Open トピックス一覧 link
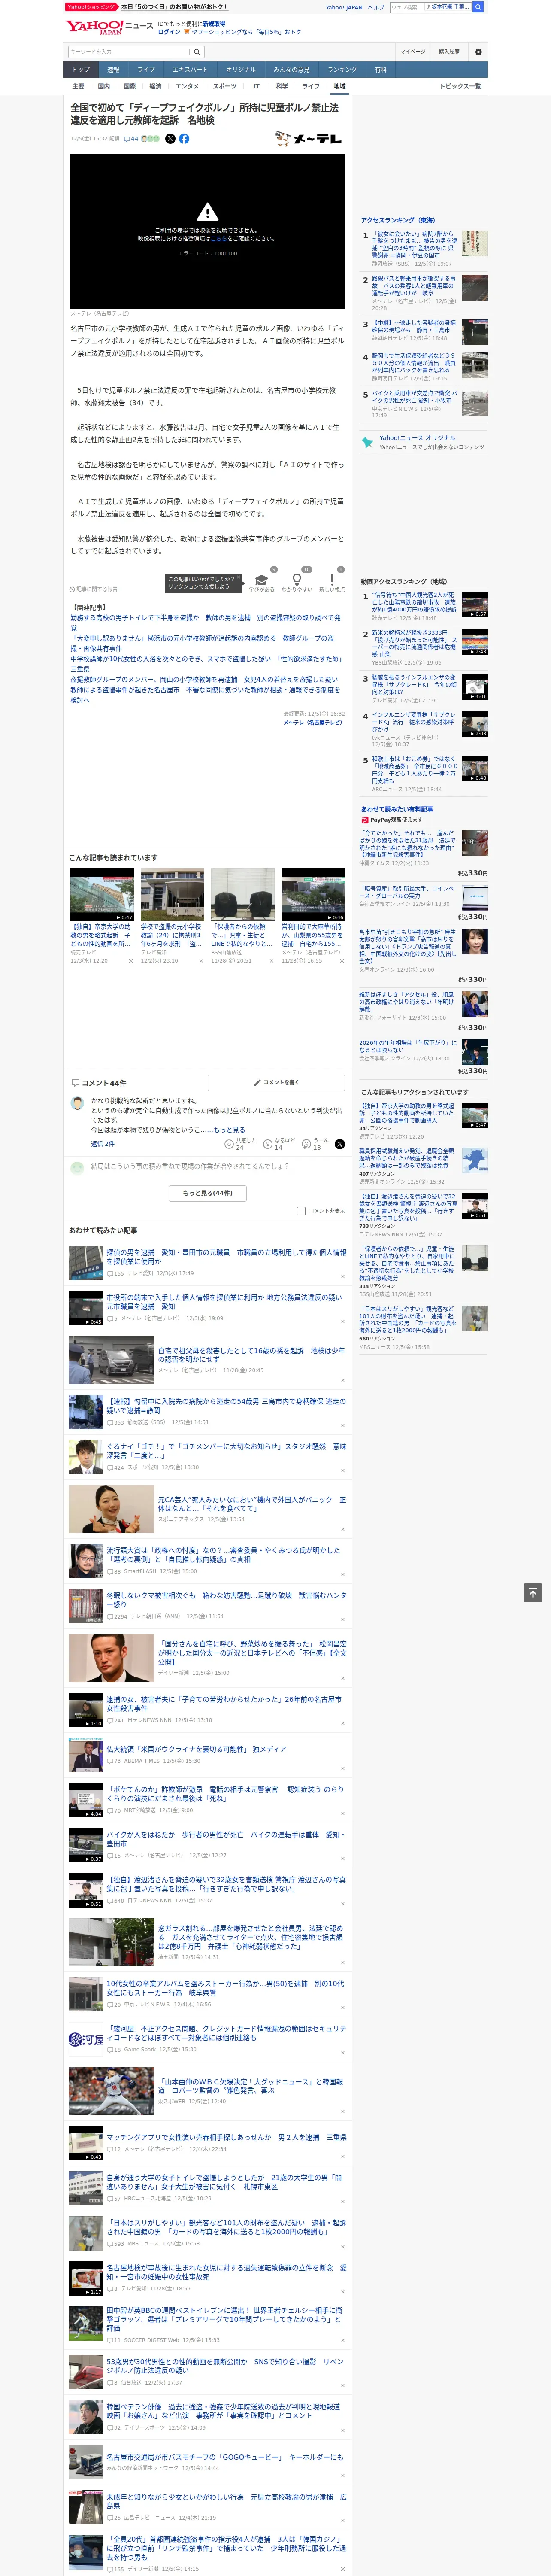Image resolution: width=551 pixels, height=2576 pixels. [460, 87]
